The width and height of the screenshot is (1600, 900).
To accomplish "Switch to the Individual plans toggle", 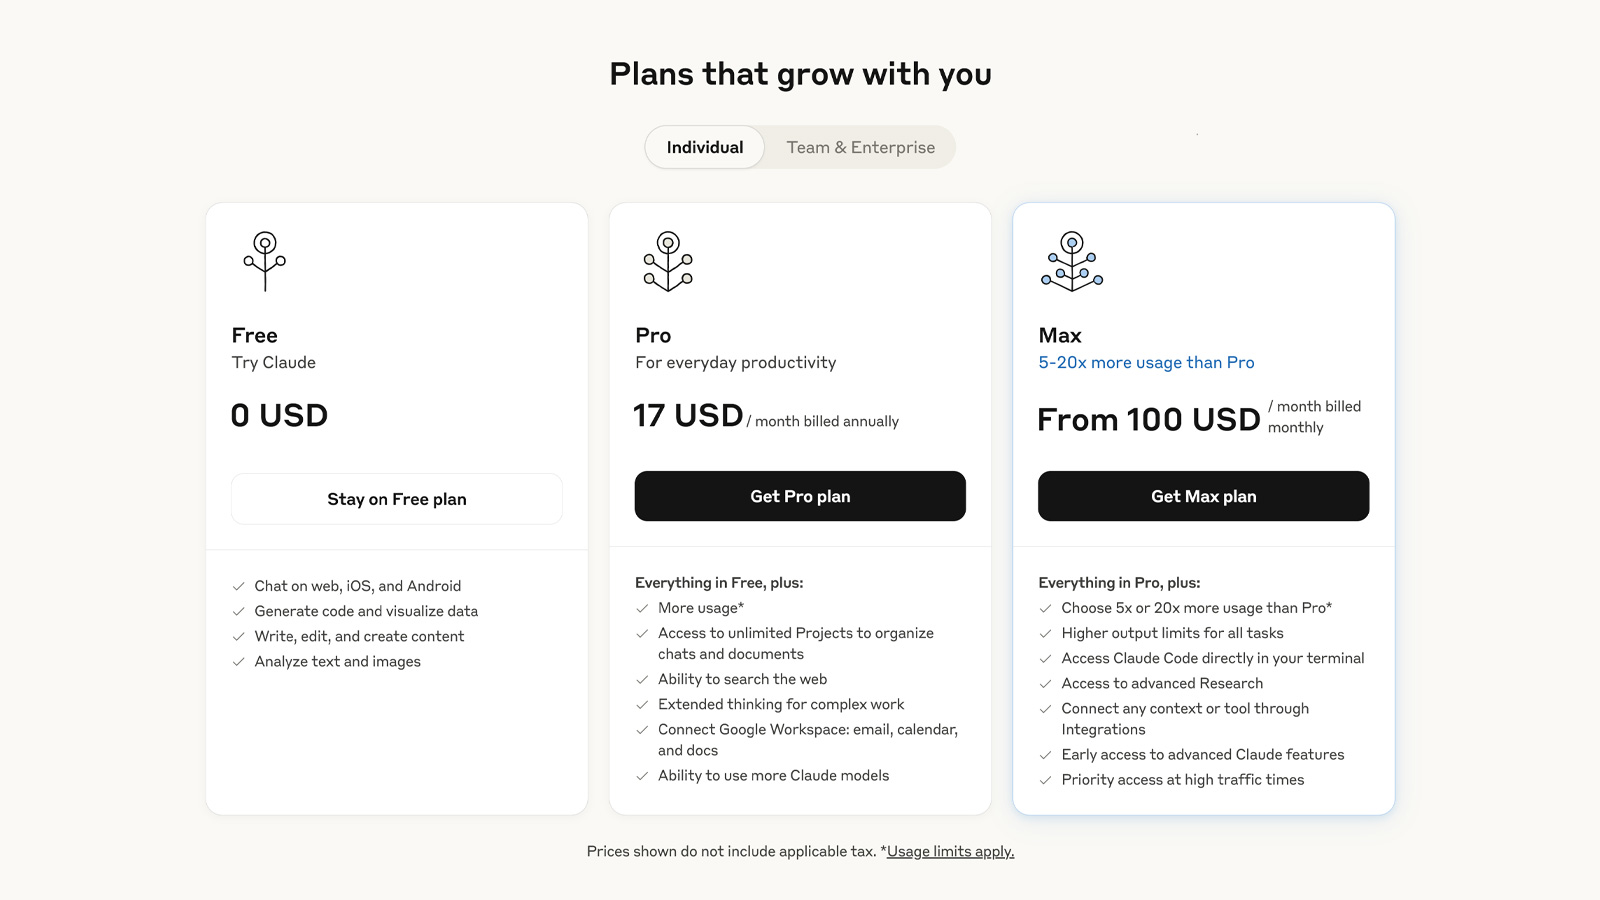I will click(x=705, y=147).
